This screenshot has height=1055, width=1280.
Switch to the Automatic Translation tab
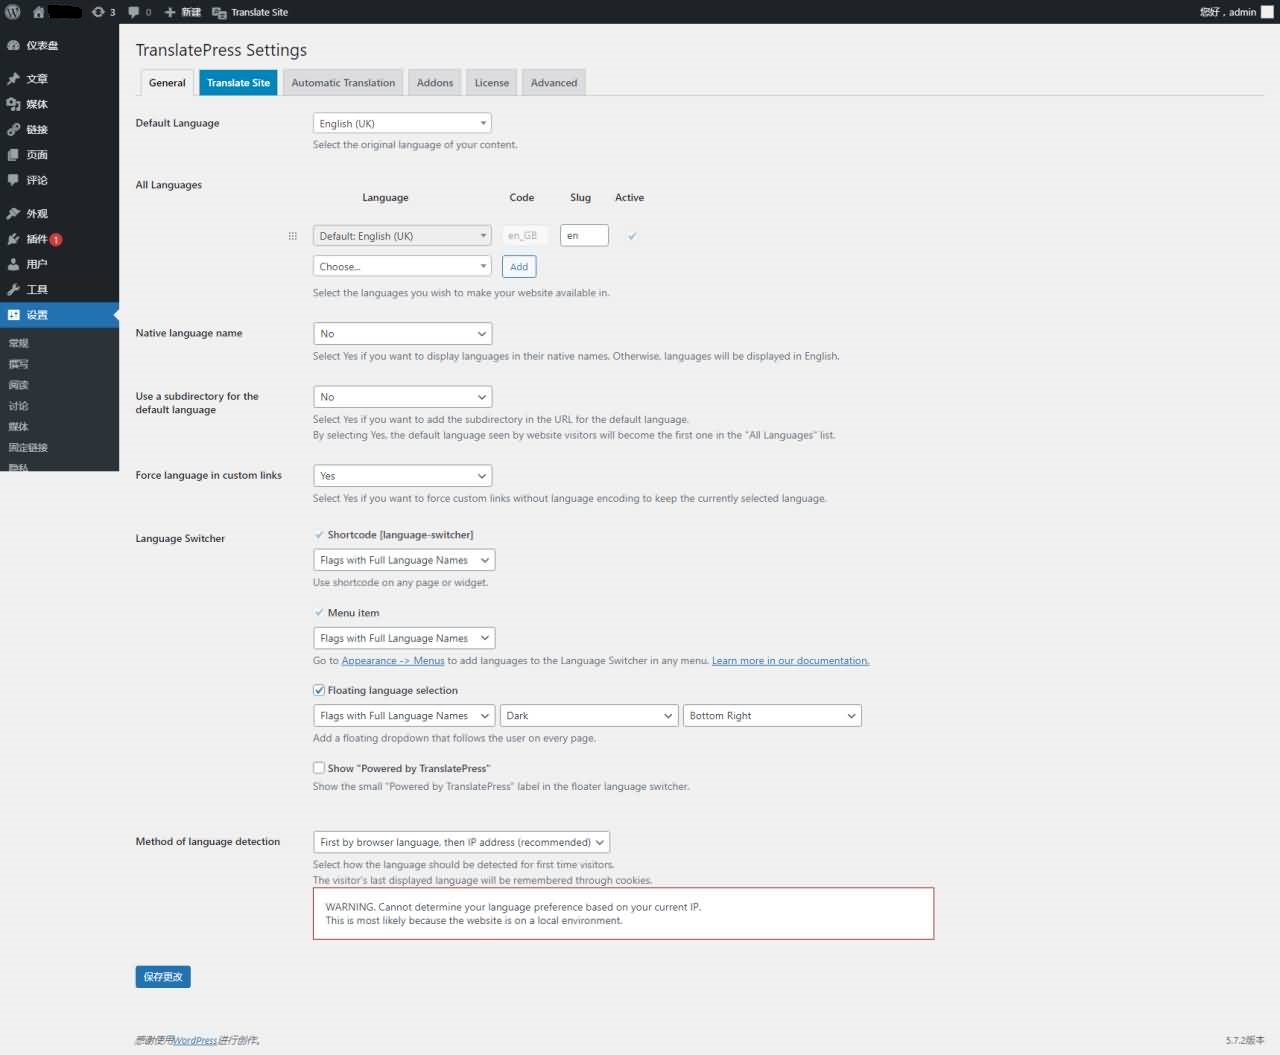pyautogui.click(x=343, y=83)
